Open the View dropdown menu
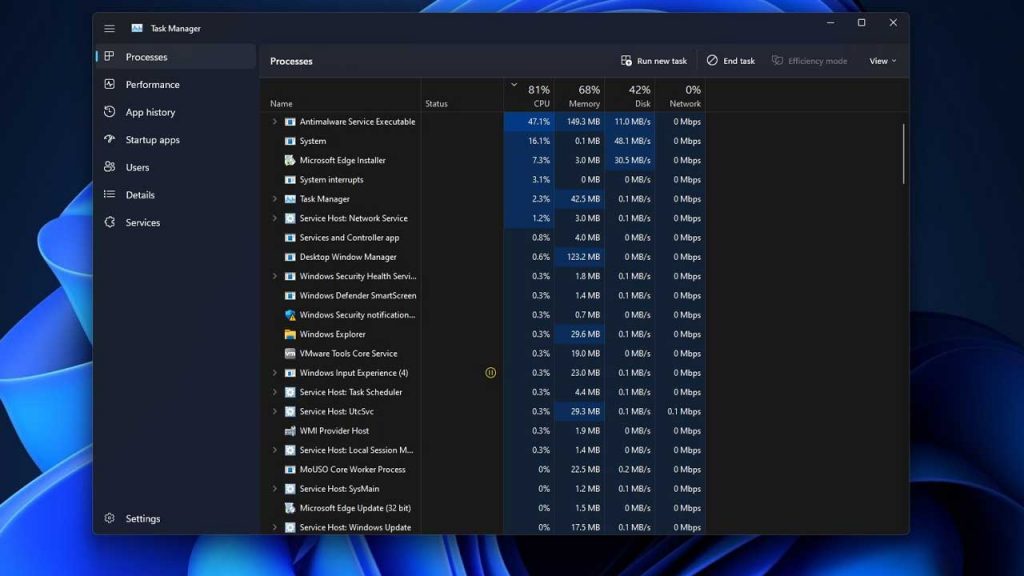This screenshot has height=576, width=1024. pyautogui.click(x=882, y=61)
